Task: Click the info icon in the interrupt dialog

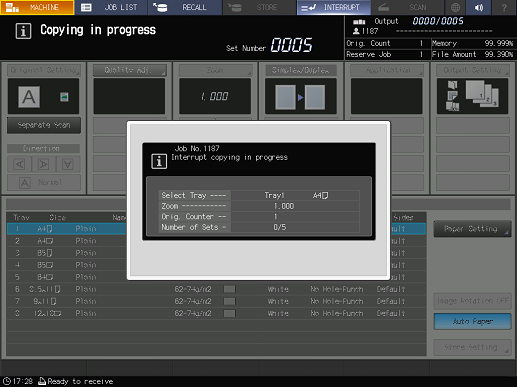Action: (x=159, y=162)
